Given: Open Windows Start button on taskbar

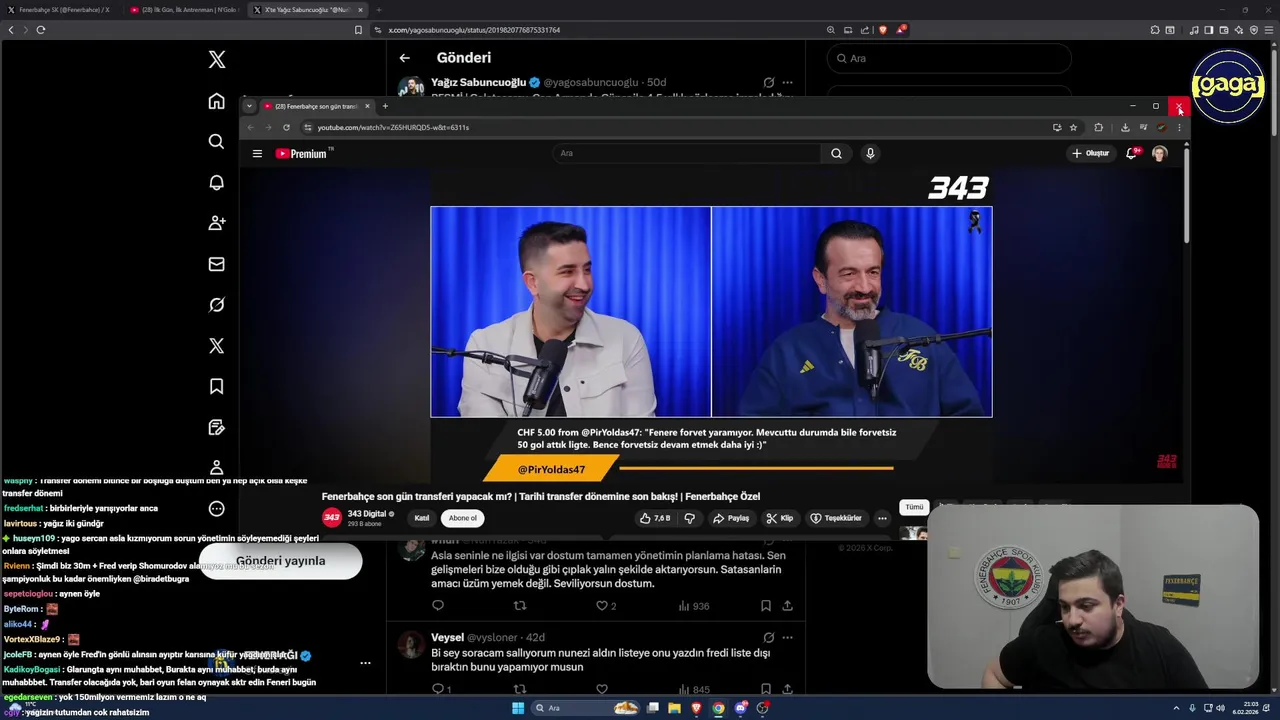Looking at the screenshot, I should 518,708.
